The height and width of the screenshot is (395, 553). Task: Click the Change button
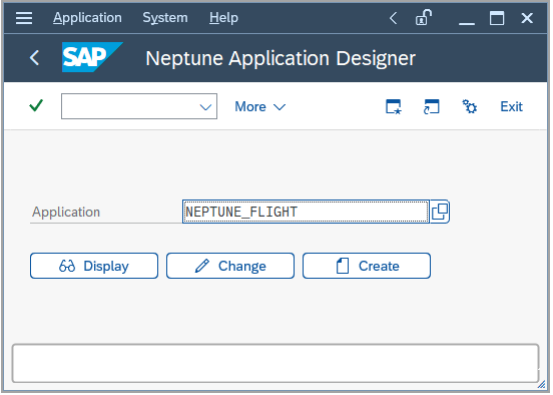pyautogui.click(x=230, y=266)
